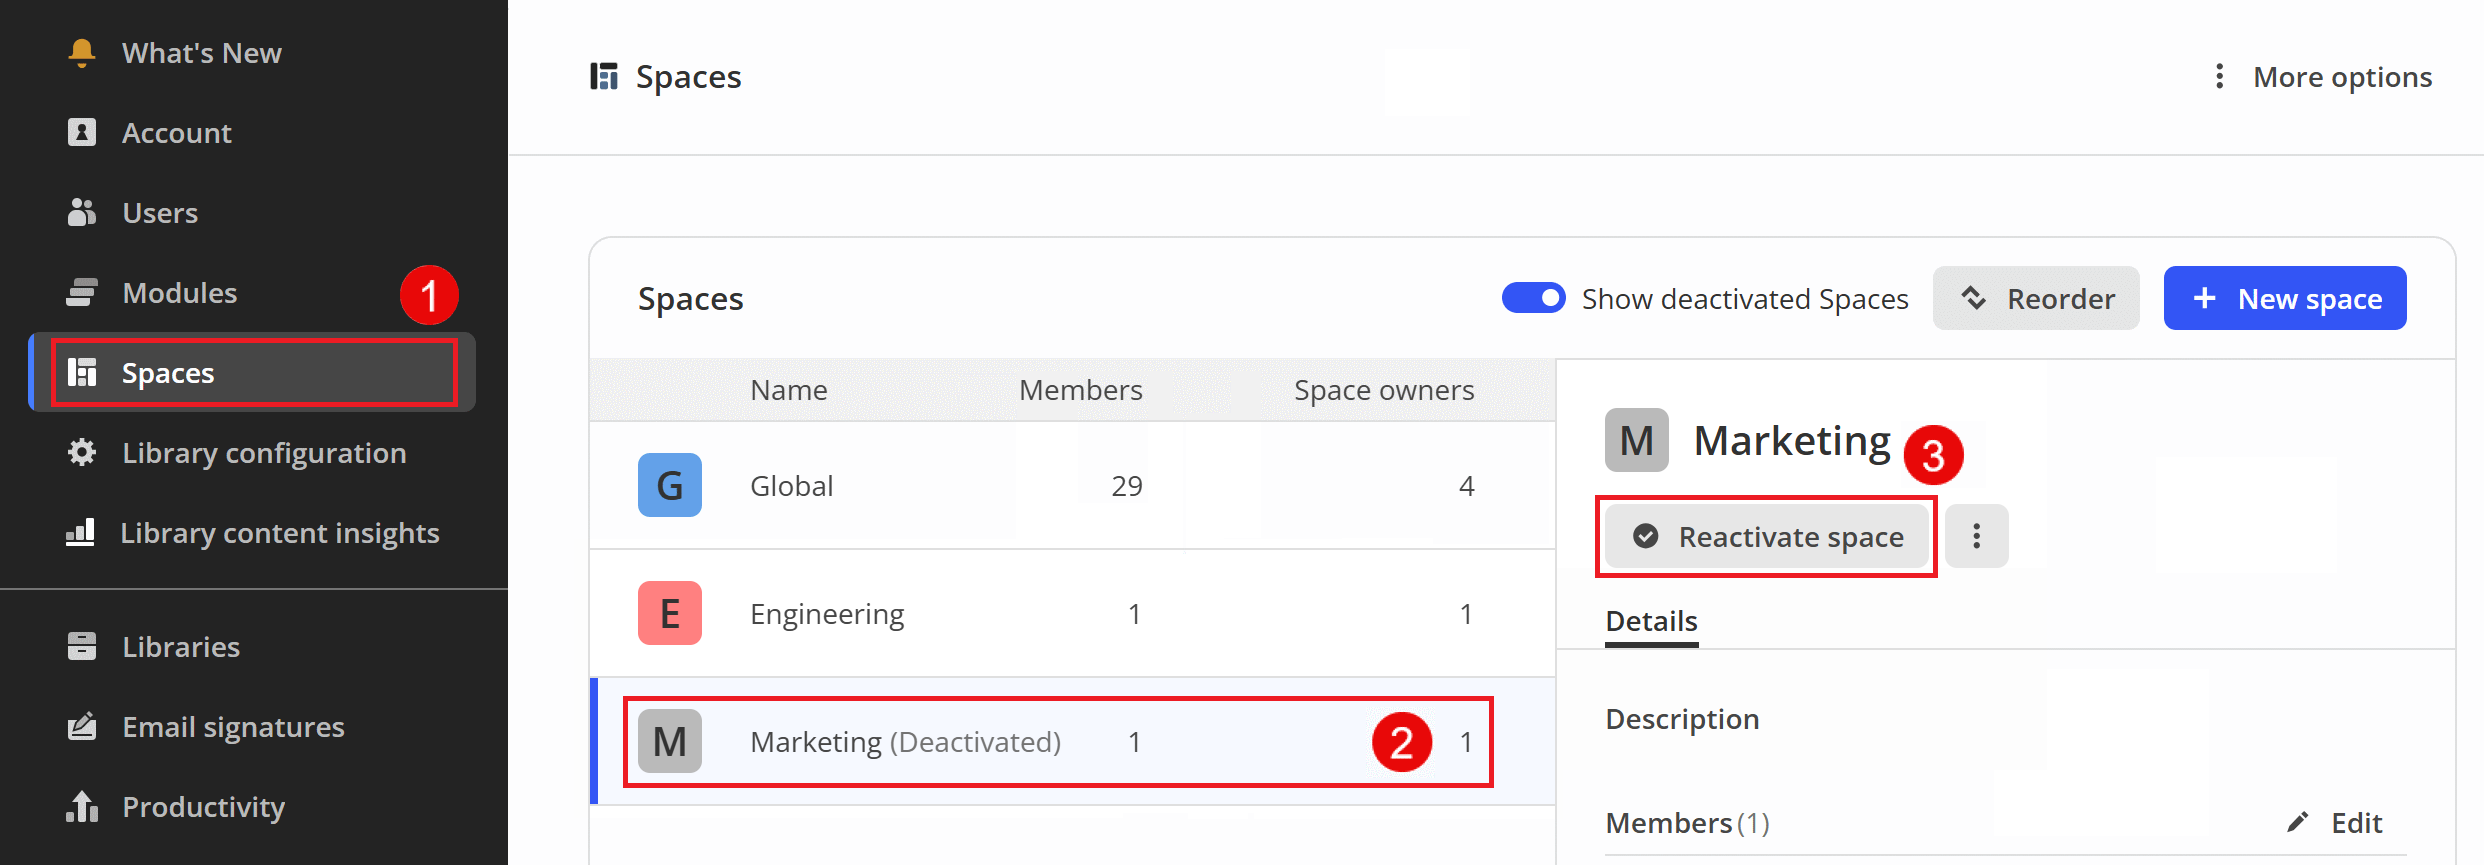The image size is (2484, 865).
Task: Select the Spaces sidebar item
Action: (x=254, y=372)
